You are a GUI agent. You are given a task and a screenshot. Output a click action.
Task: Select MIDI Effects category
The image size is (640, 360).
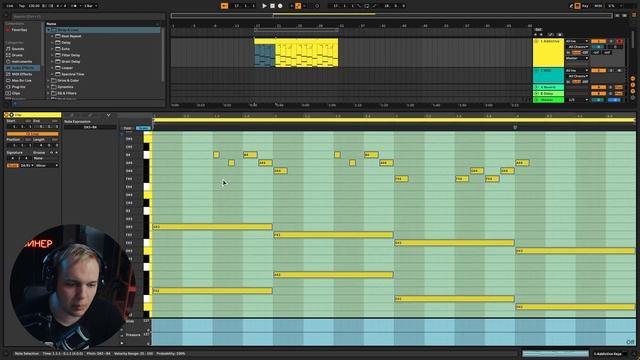coord(22,74)
